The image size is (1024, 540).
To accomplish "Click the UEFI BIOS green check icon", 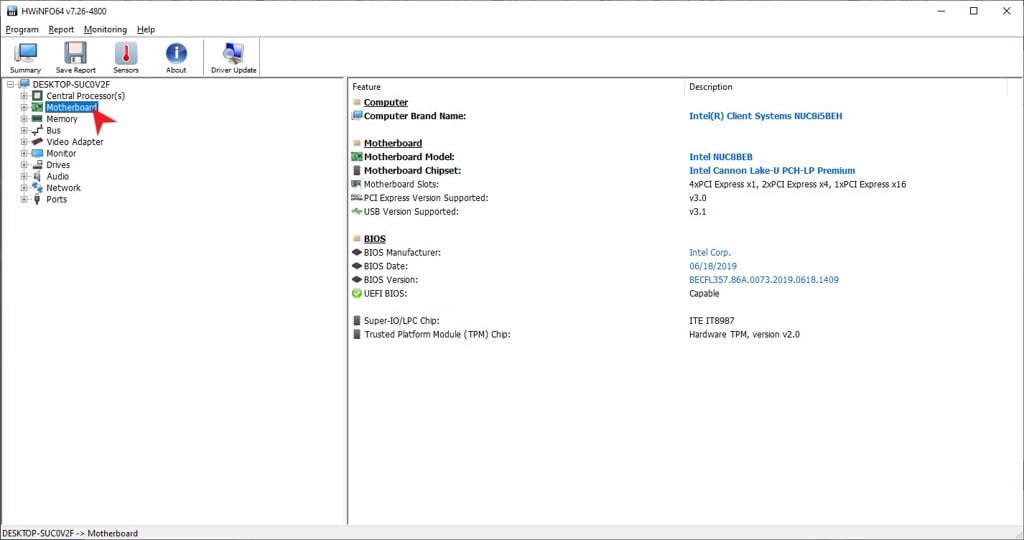I will [357, 293].
